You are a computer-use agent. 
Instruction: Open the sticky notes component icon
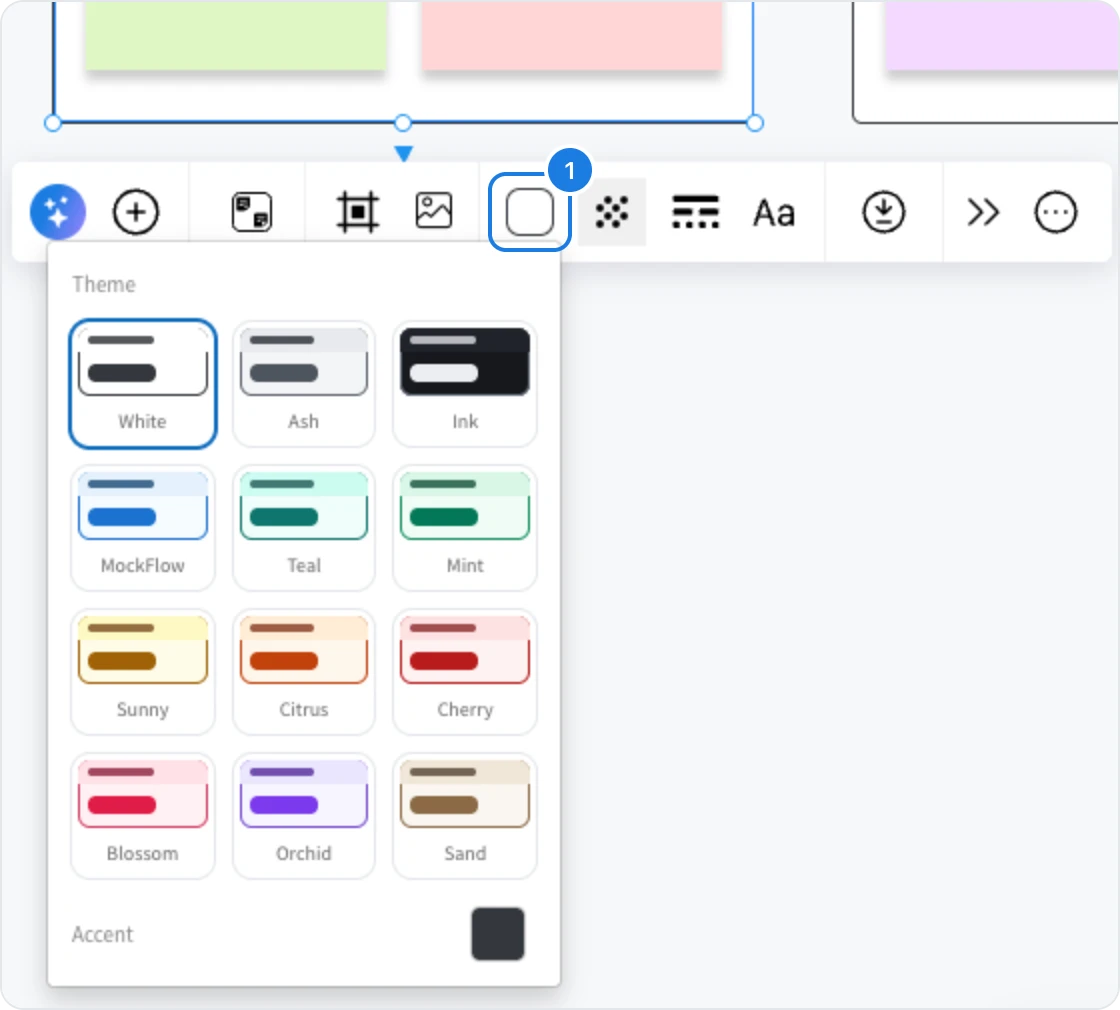[252, 212]
